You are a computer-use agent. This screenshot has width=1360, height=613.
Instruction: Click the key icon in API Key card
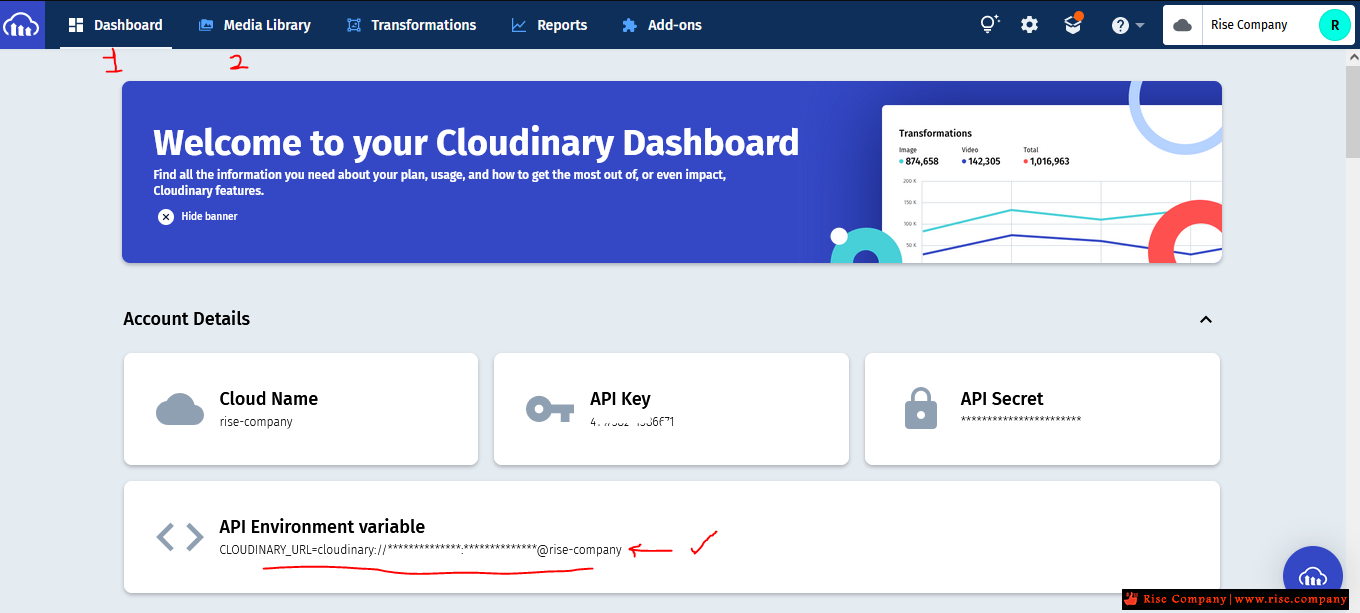point(550,409)
